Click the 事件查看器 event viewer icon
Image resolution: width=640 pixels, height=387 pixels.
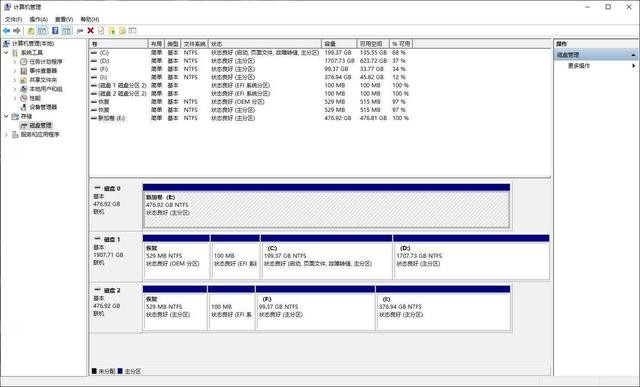[x=24, y=71]
